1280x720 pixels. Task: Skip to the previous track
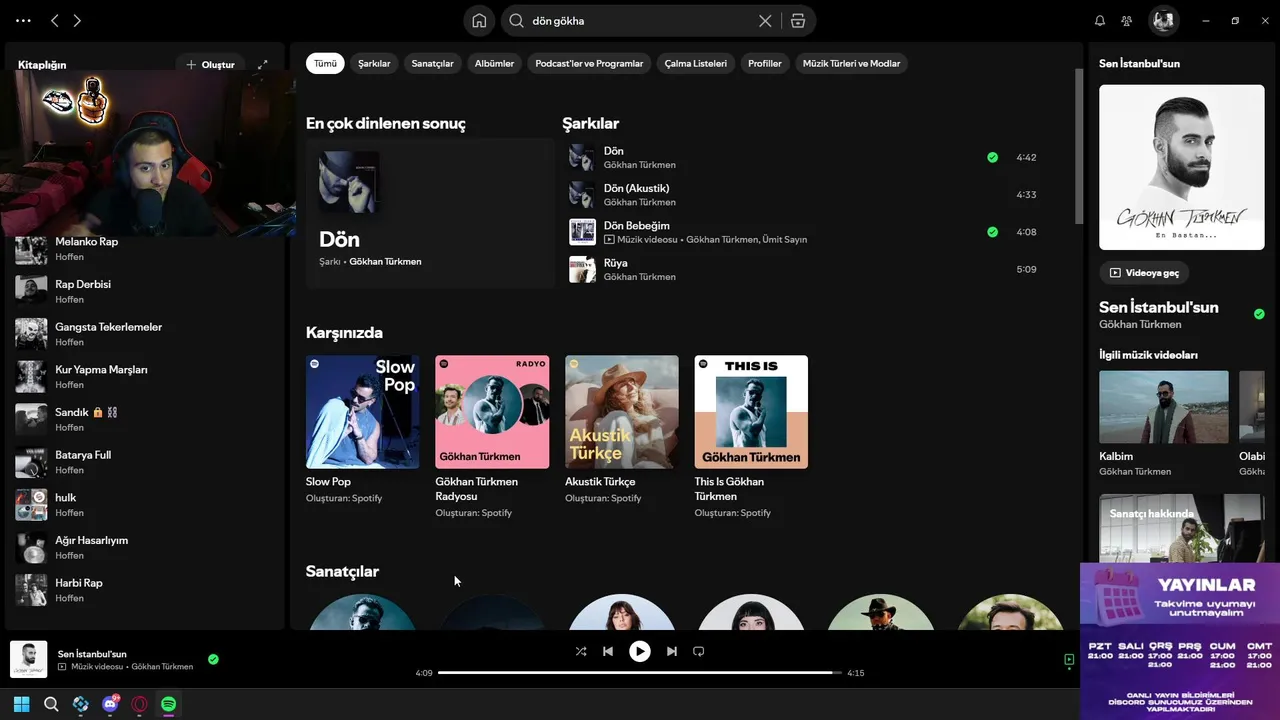[608, 651]
